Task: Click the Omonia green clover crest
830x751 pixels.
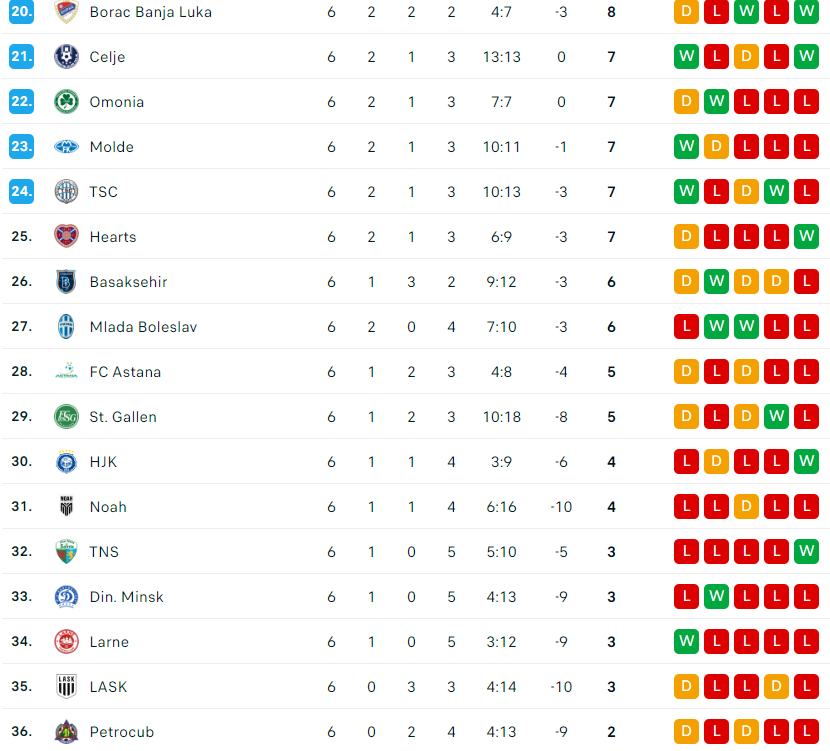Action: [x=66, y=102]
